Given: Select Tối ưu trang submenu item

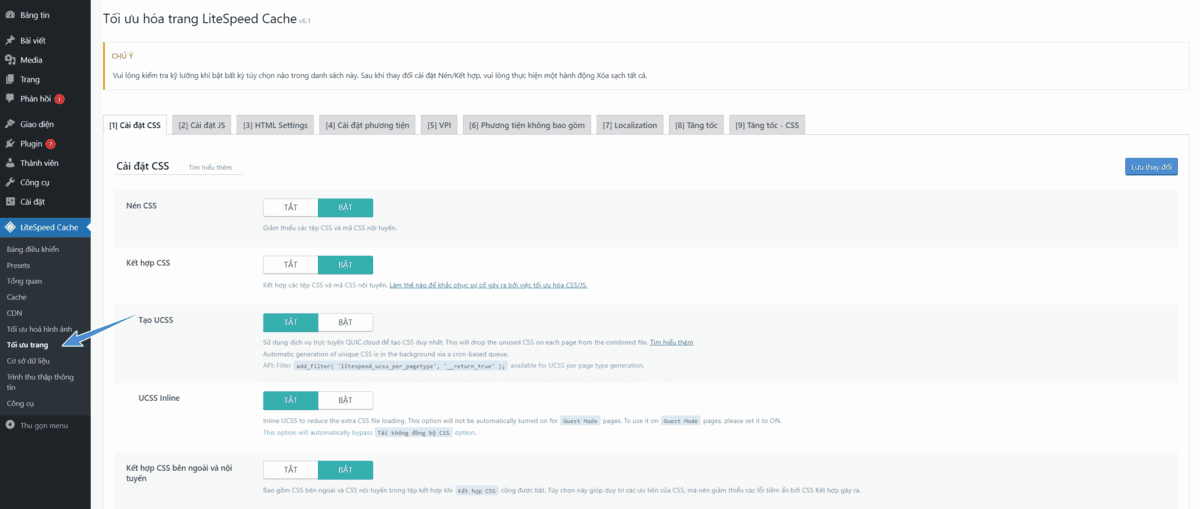Looking at the screenshot, I should coord(28,345).
